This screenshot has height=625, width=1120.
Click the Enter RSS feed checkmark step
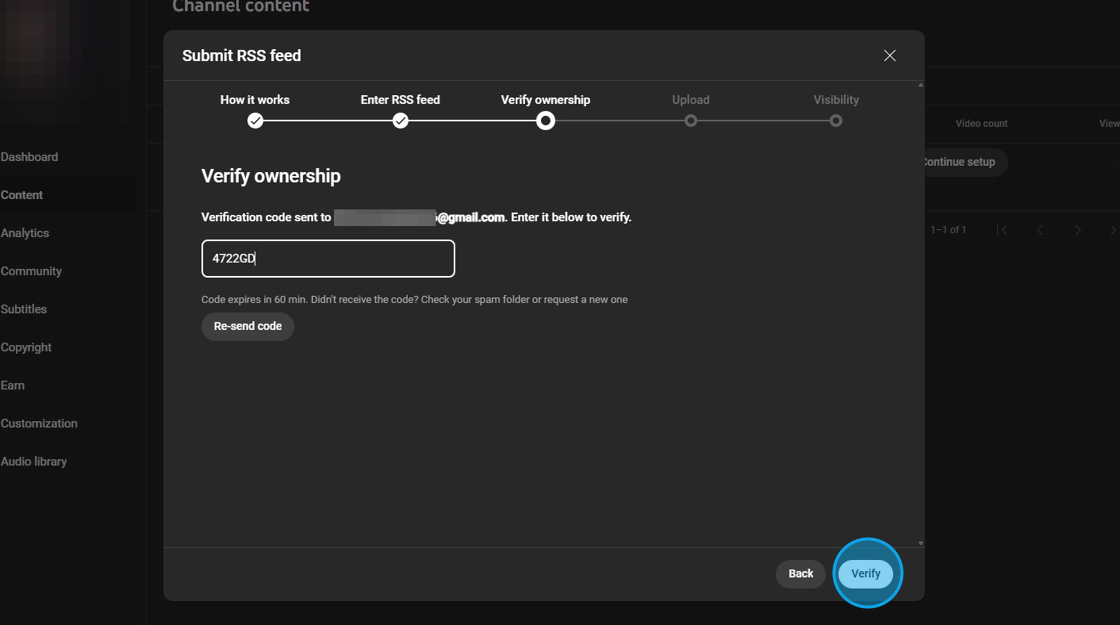tap(400, 121)
